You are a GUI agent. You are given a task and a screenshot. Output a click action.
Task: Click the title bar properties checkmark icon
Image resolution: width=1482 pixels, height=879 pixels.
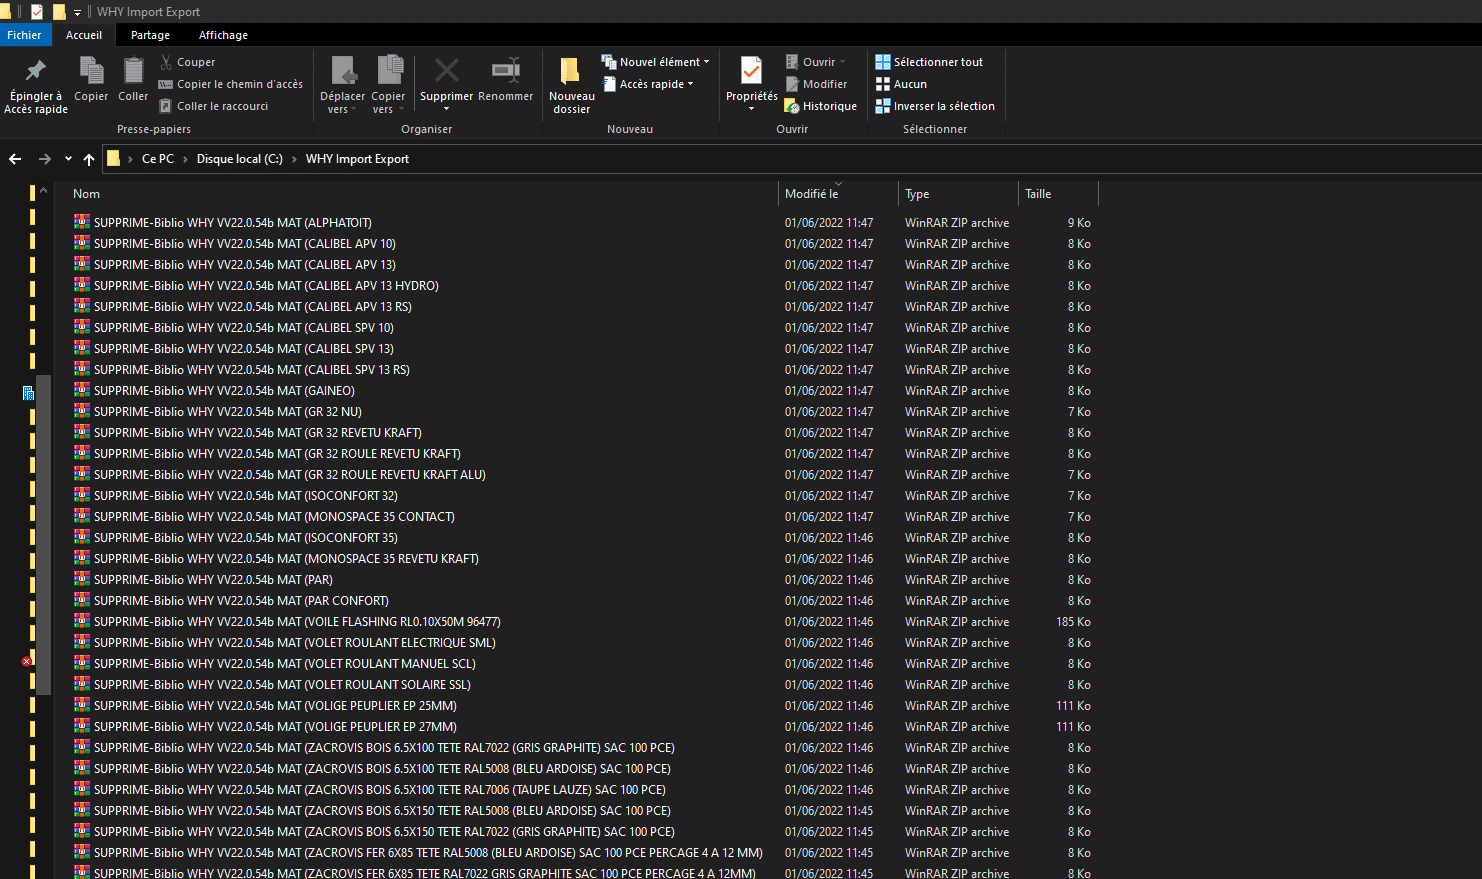[x=37, y=12]
